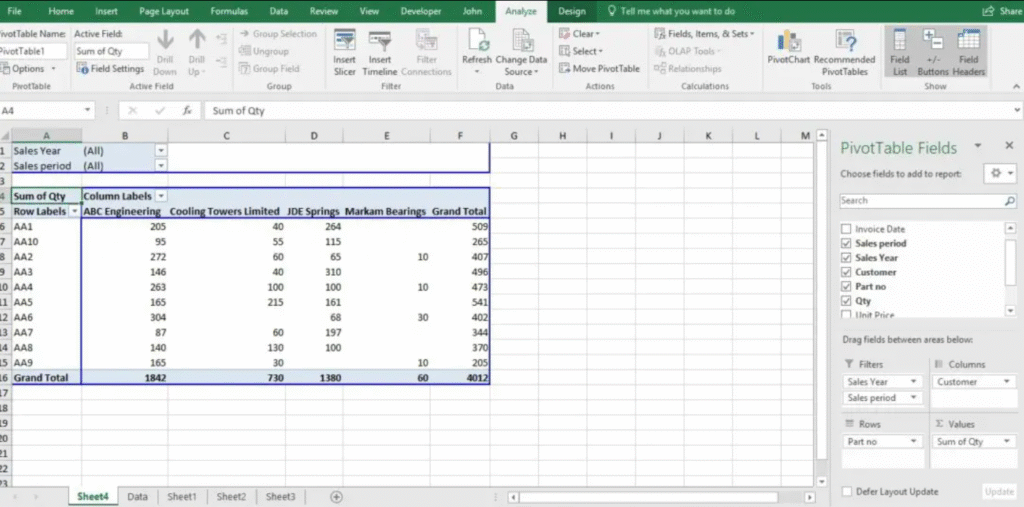Click the field list scroll up arrow
Screen dimensions: 1024x507
[1011, 228]
